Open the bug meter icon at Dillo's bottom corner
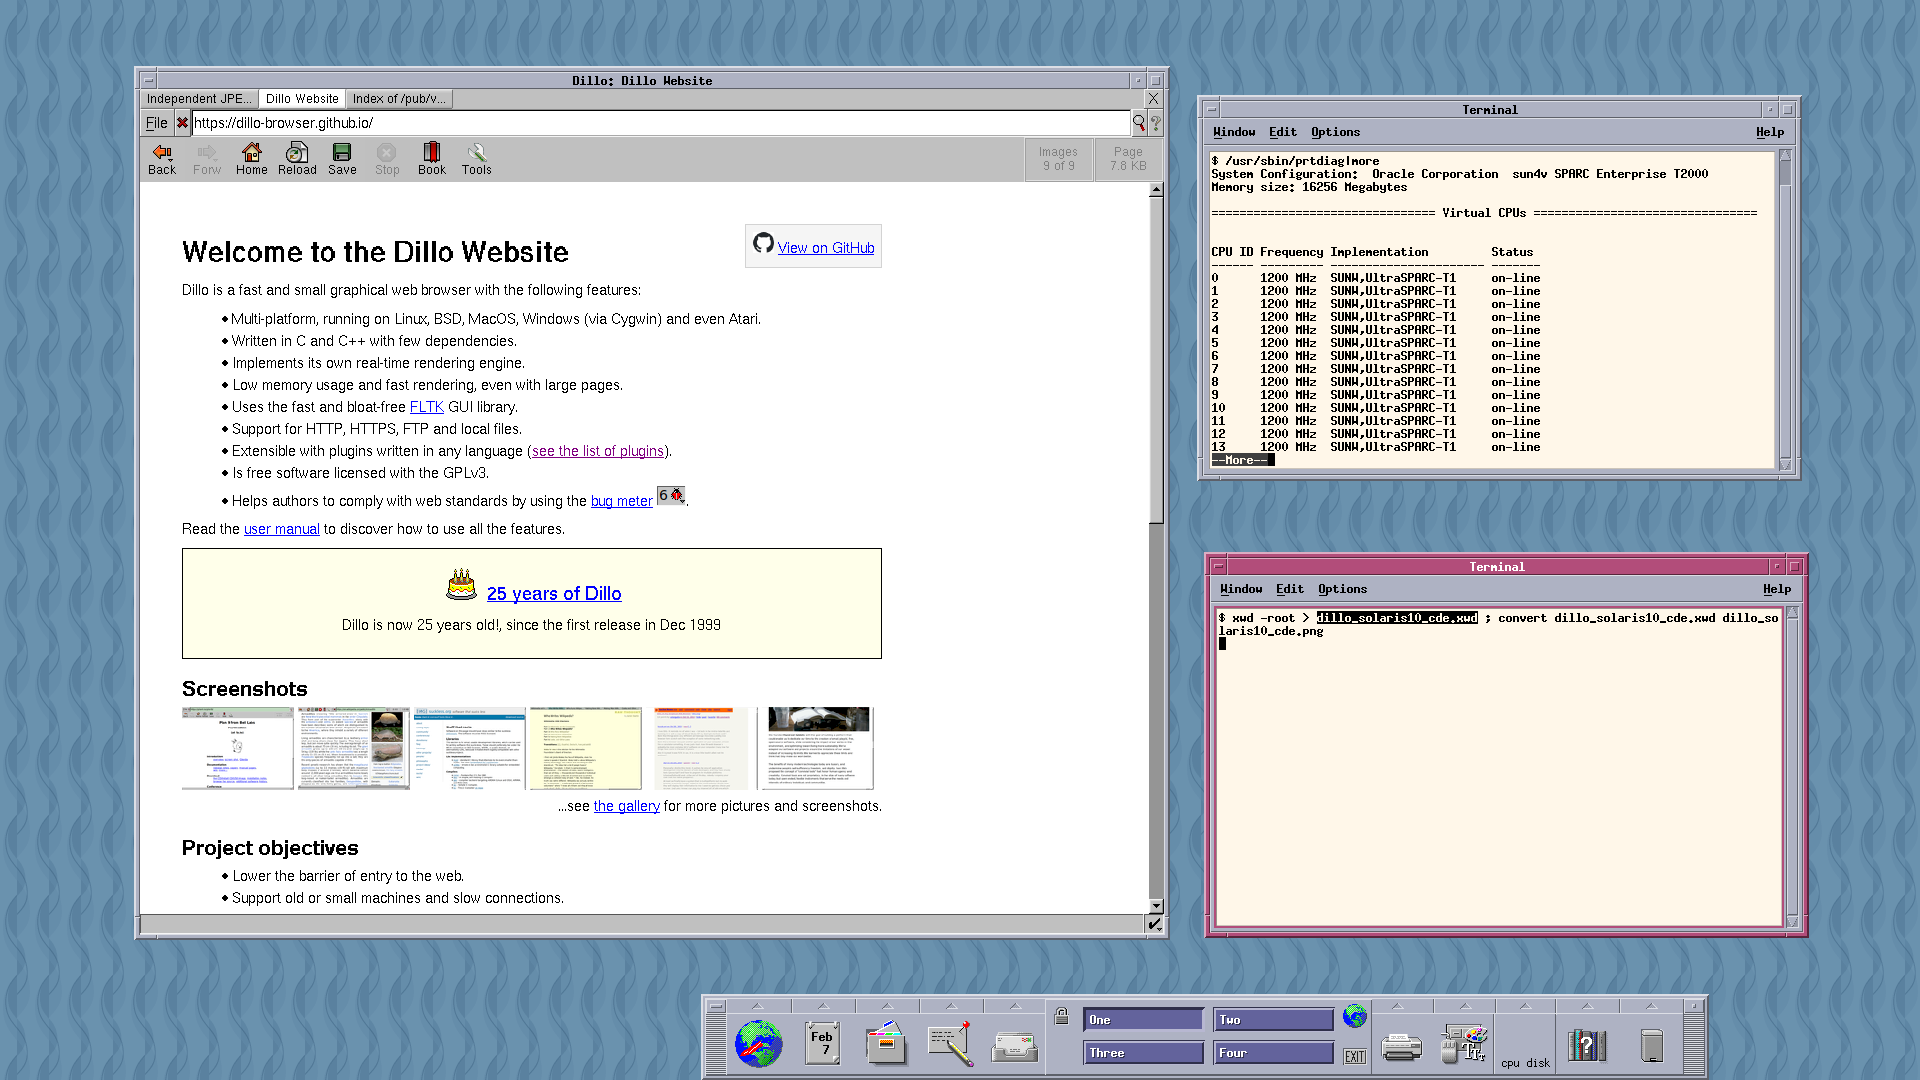The width and height of the screenshot is (1920, 1080). (x=1155, y=924)
